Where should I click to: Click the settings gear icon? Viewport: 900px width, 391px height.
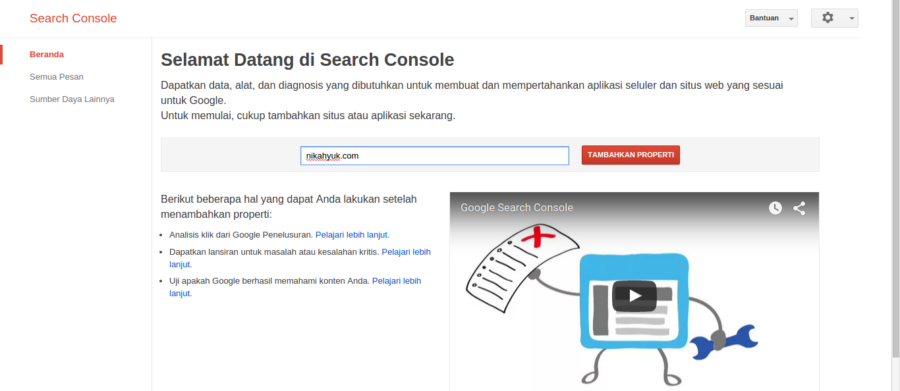[x=827, y=18]
